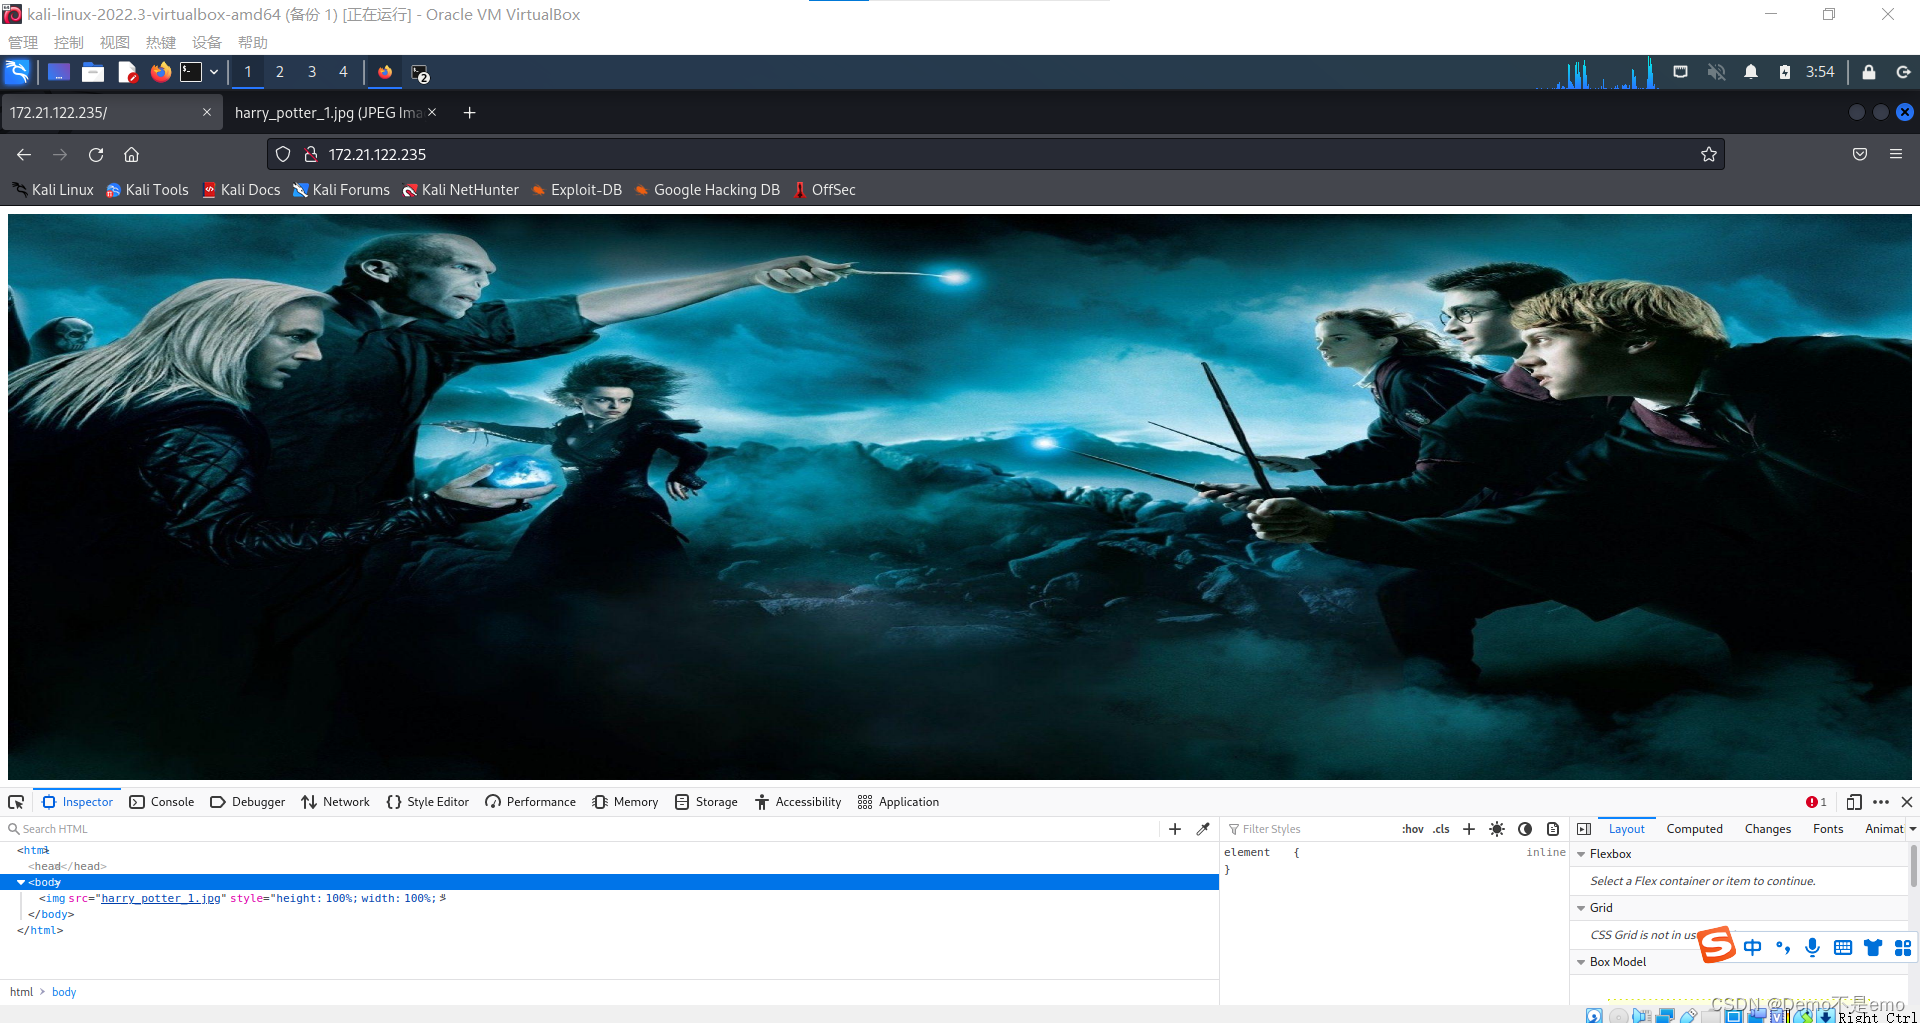
Task: Open DevTools customize three-dots menu
Action: tap(1881, 802)
